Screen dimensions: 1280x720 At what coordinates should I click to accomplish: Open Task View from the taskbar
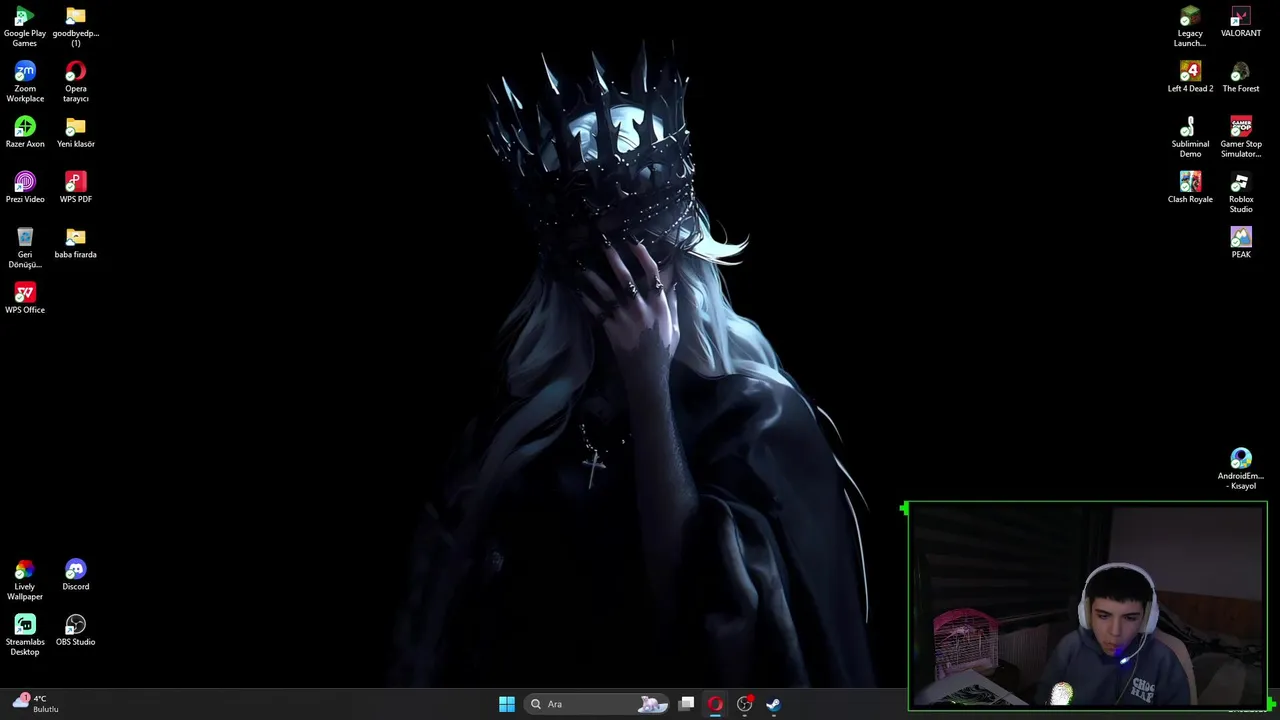click(687, 704)
